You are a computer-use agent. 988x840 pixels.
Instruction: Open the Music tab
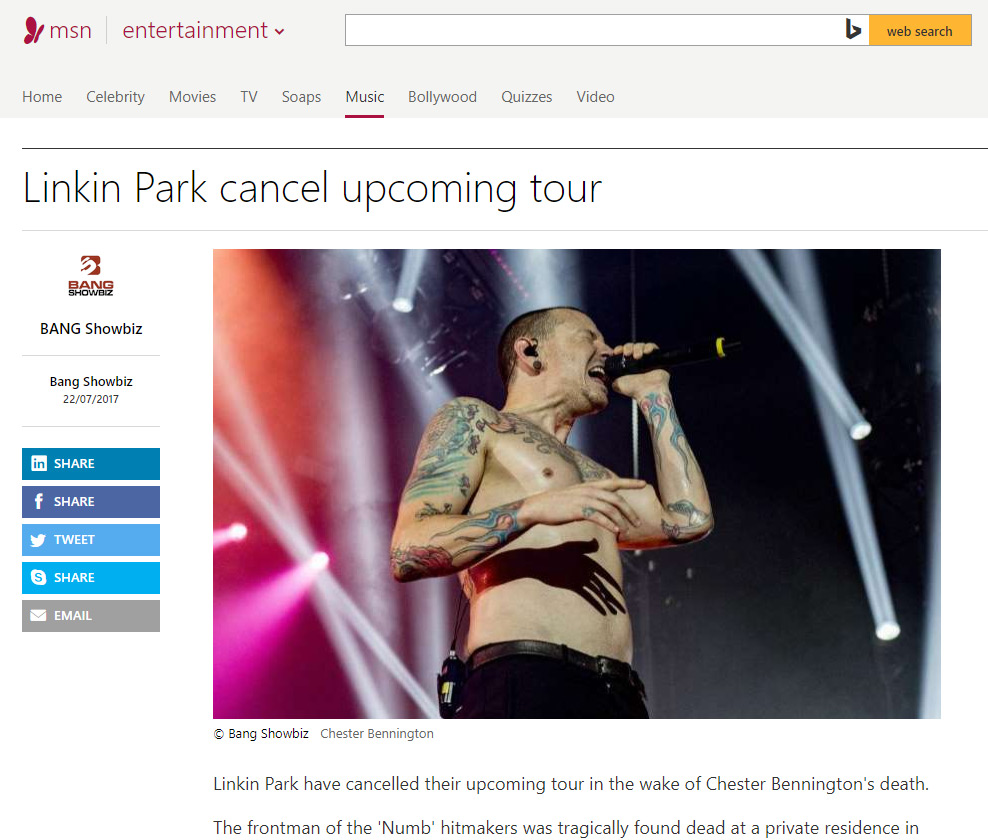(364, 97)
